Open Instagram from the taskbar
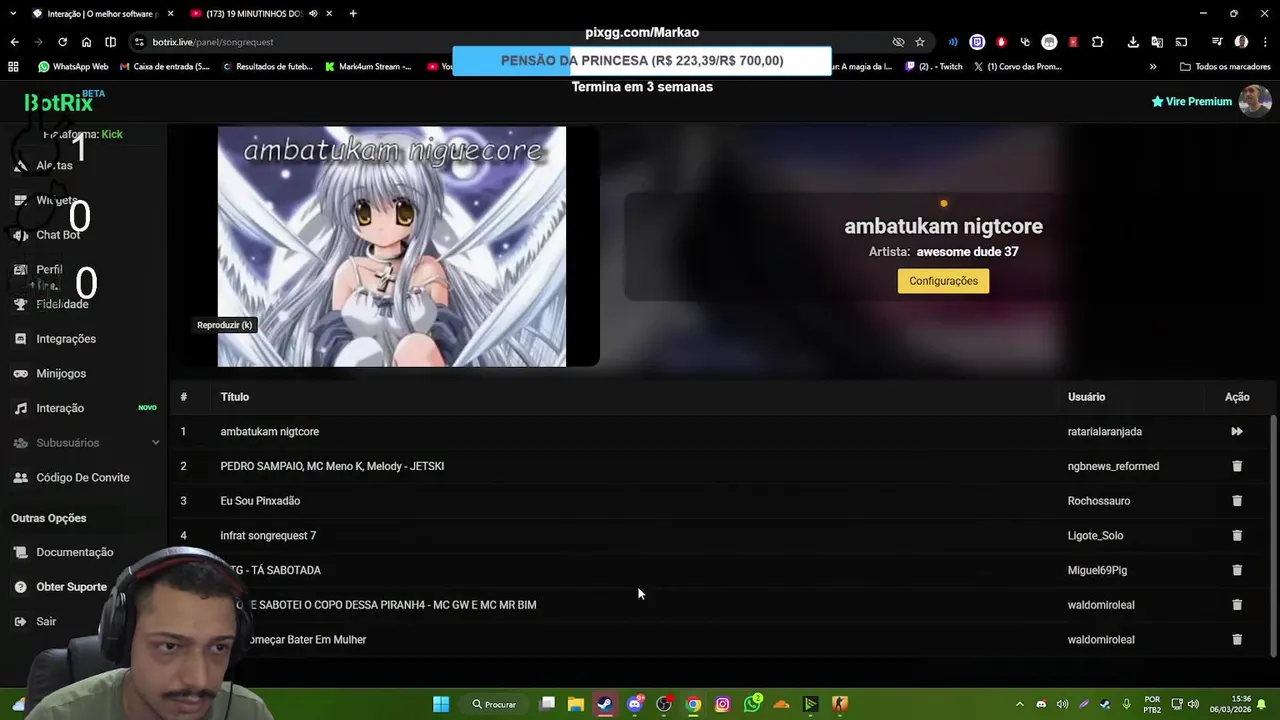 723,704
